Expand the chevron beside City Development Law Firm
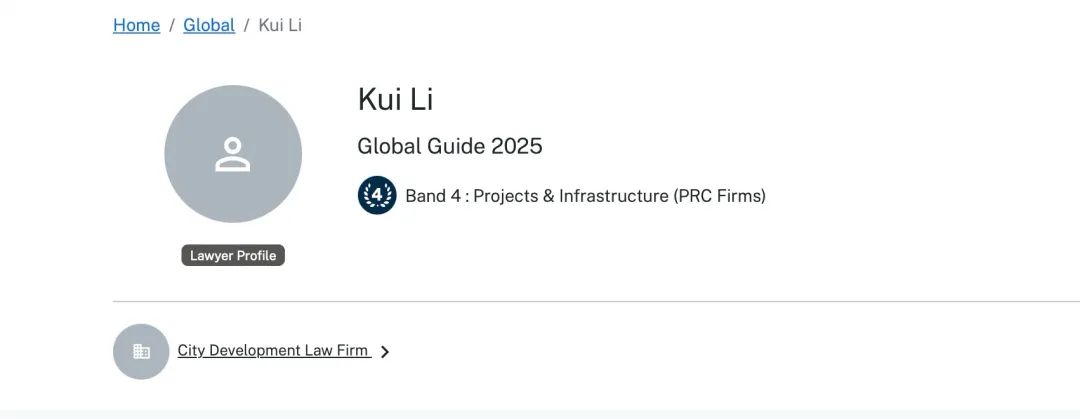1080x419 pixels. (x=385, y=352)
